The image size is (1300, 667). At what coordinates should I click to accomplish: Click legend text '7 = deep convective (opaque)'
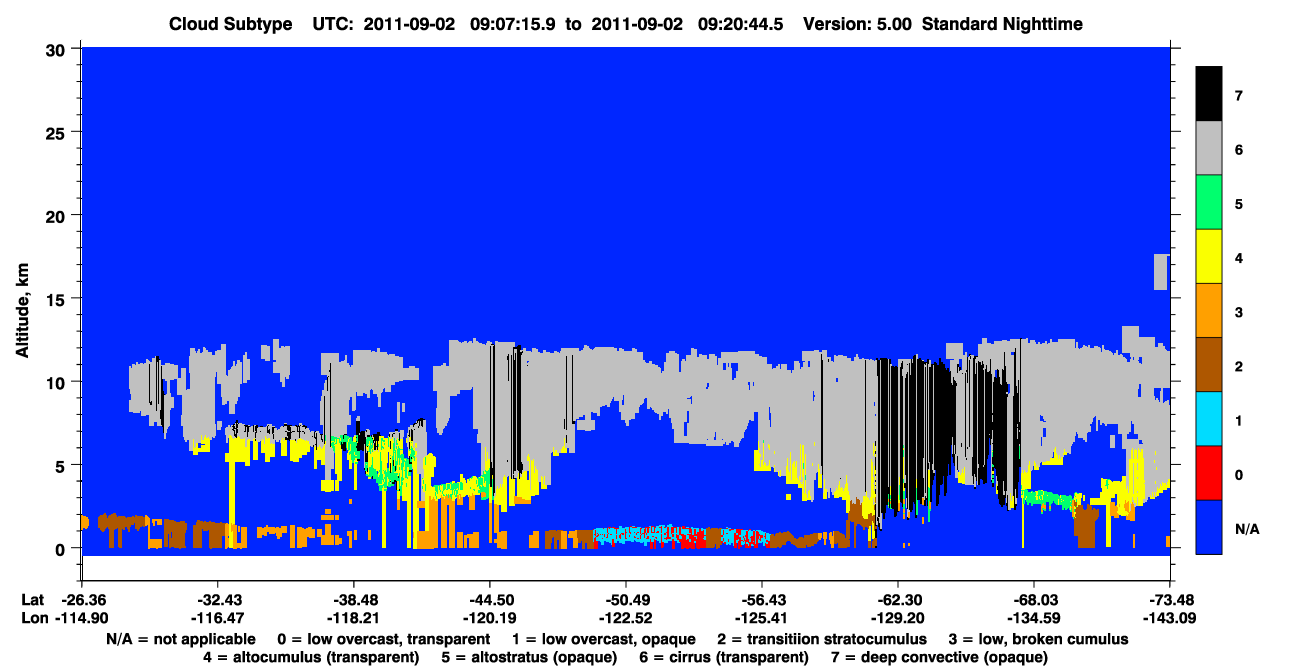(940, 657)
